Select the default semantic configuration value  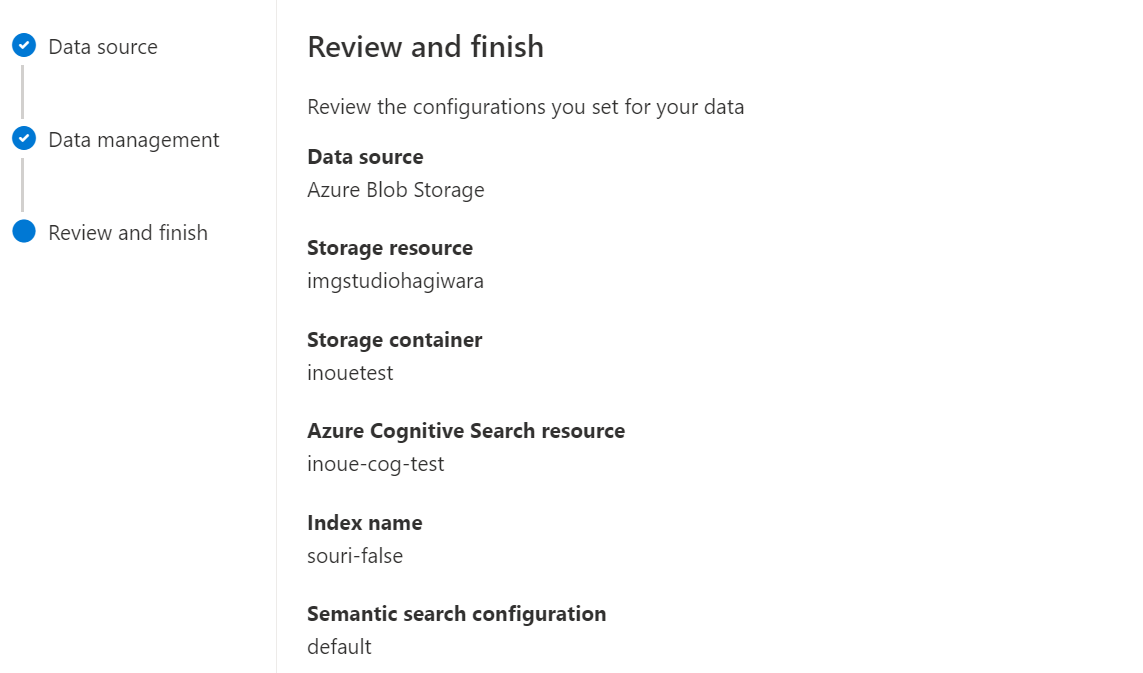point(339,647)
